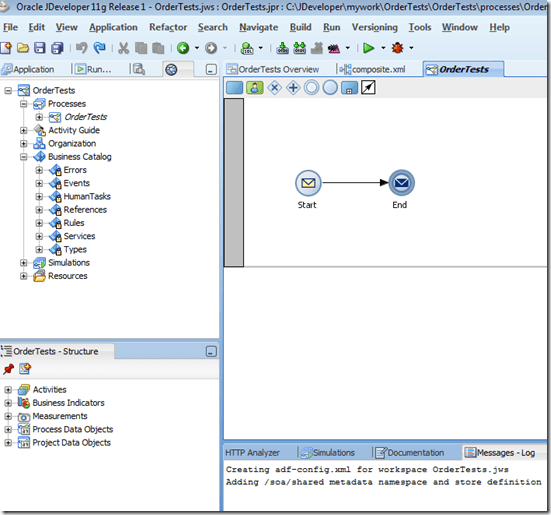551x515 pixels.
Task: Switch to the Application navigator tab
Action: click(x=28, y=69)
